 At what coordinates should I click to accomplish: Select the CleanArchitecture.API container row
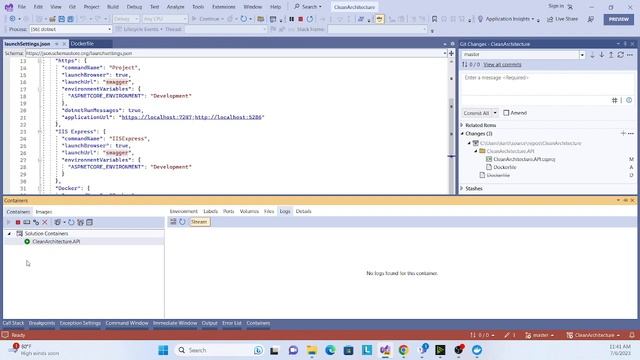point(84,242)
